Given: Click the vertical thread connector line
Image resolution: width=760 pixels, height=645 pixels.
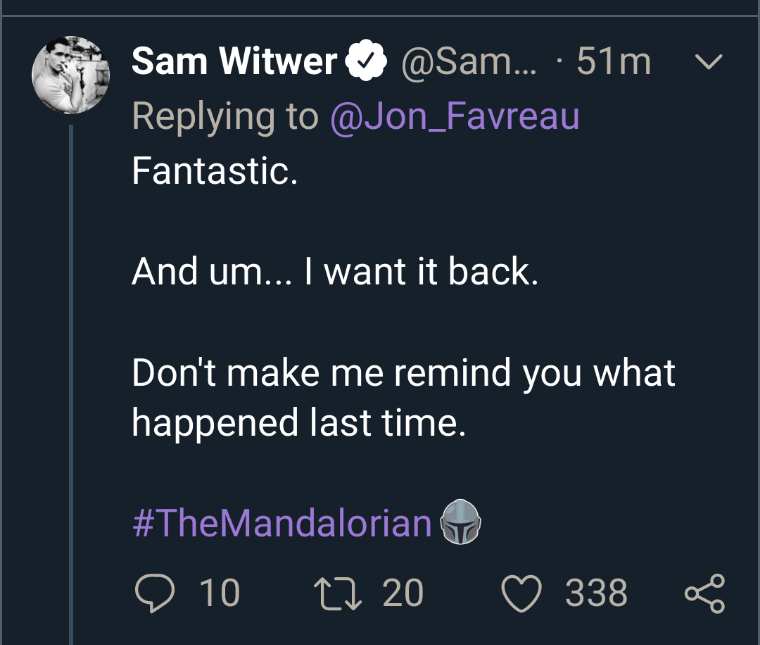Looking at the screenshot, I should click(71, 385).
